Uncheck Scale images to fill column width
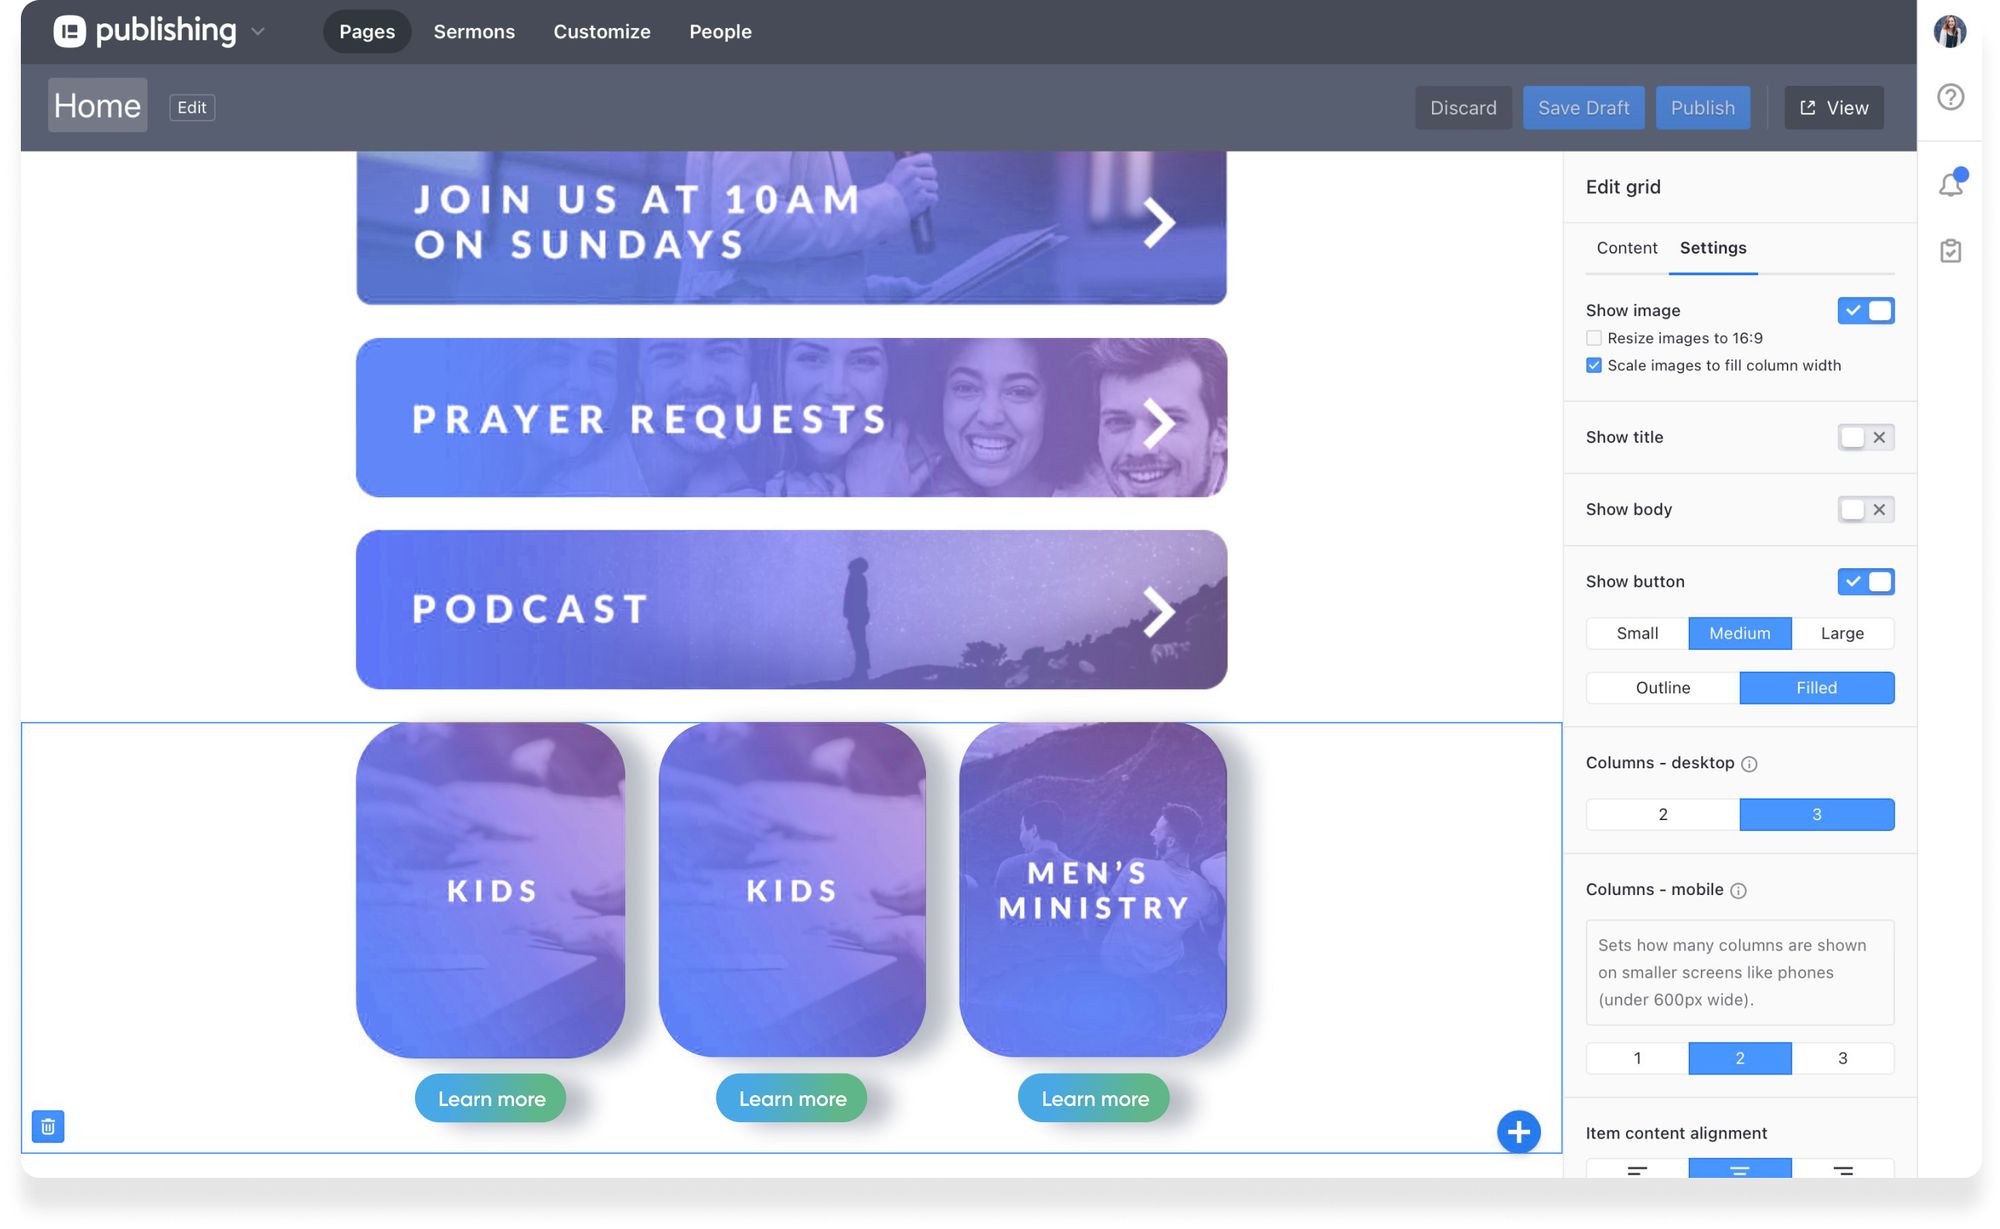The image size is (2000, 1229). pos(1594,366)
